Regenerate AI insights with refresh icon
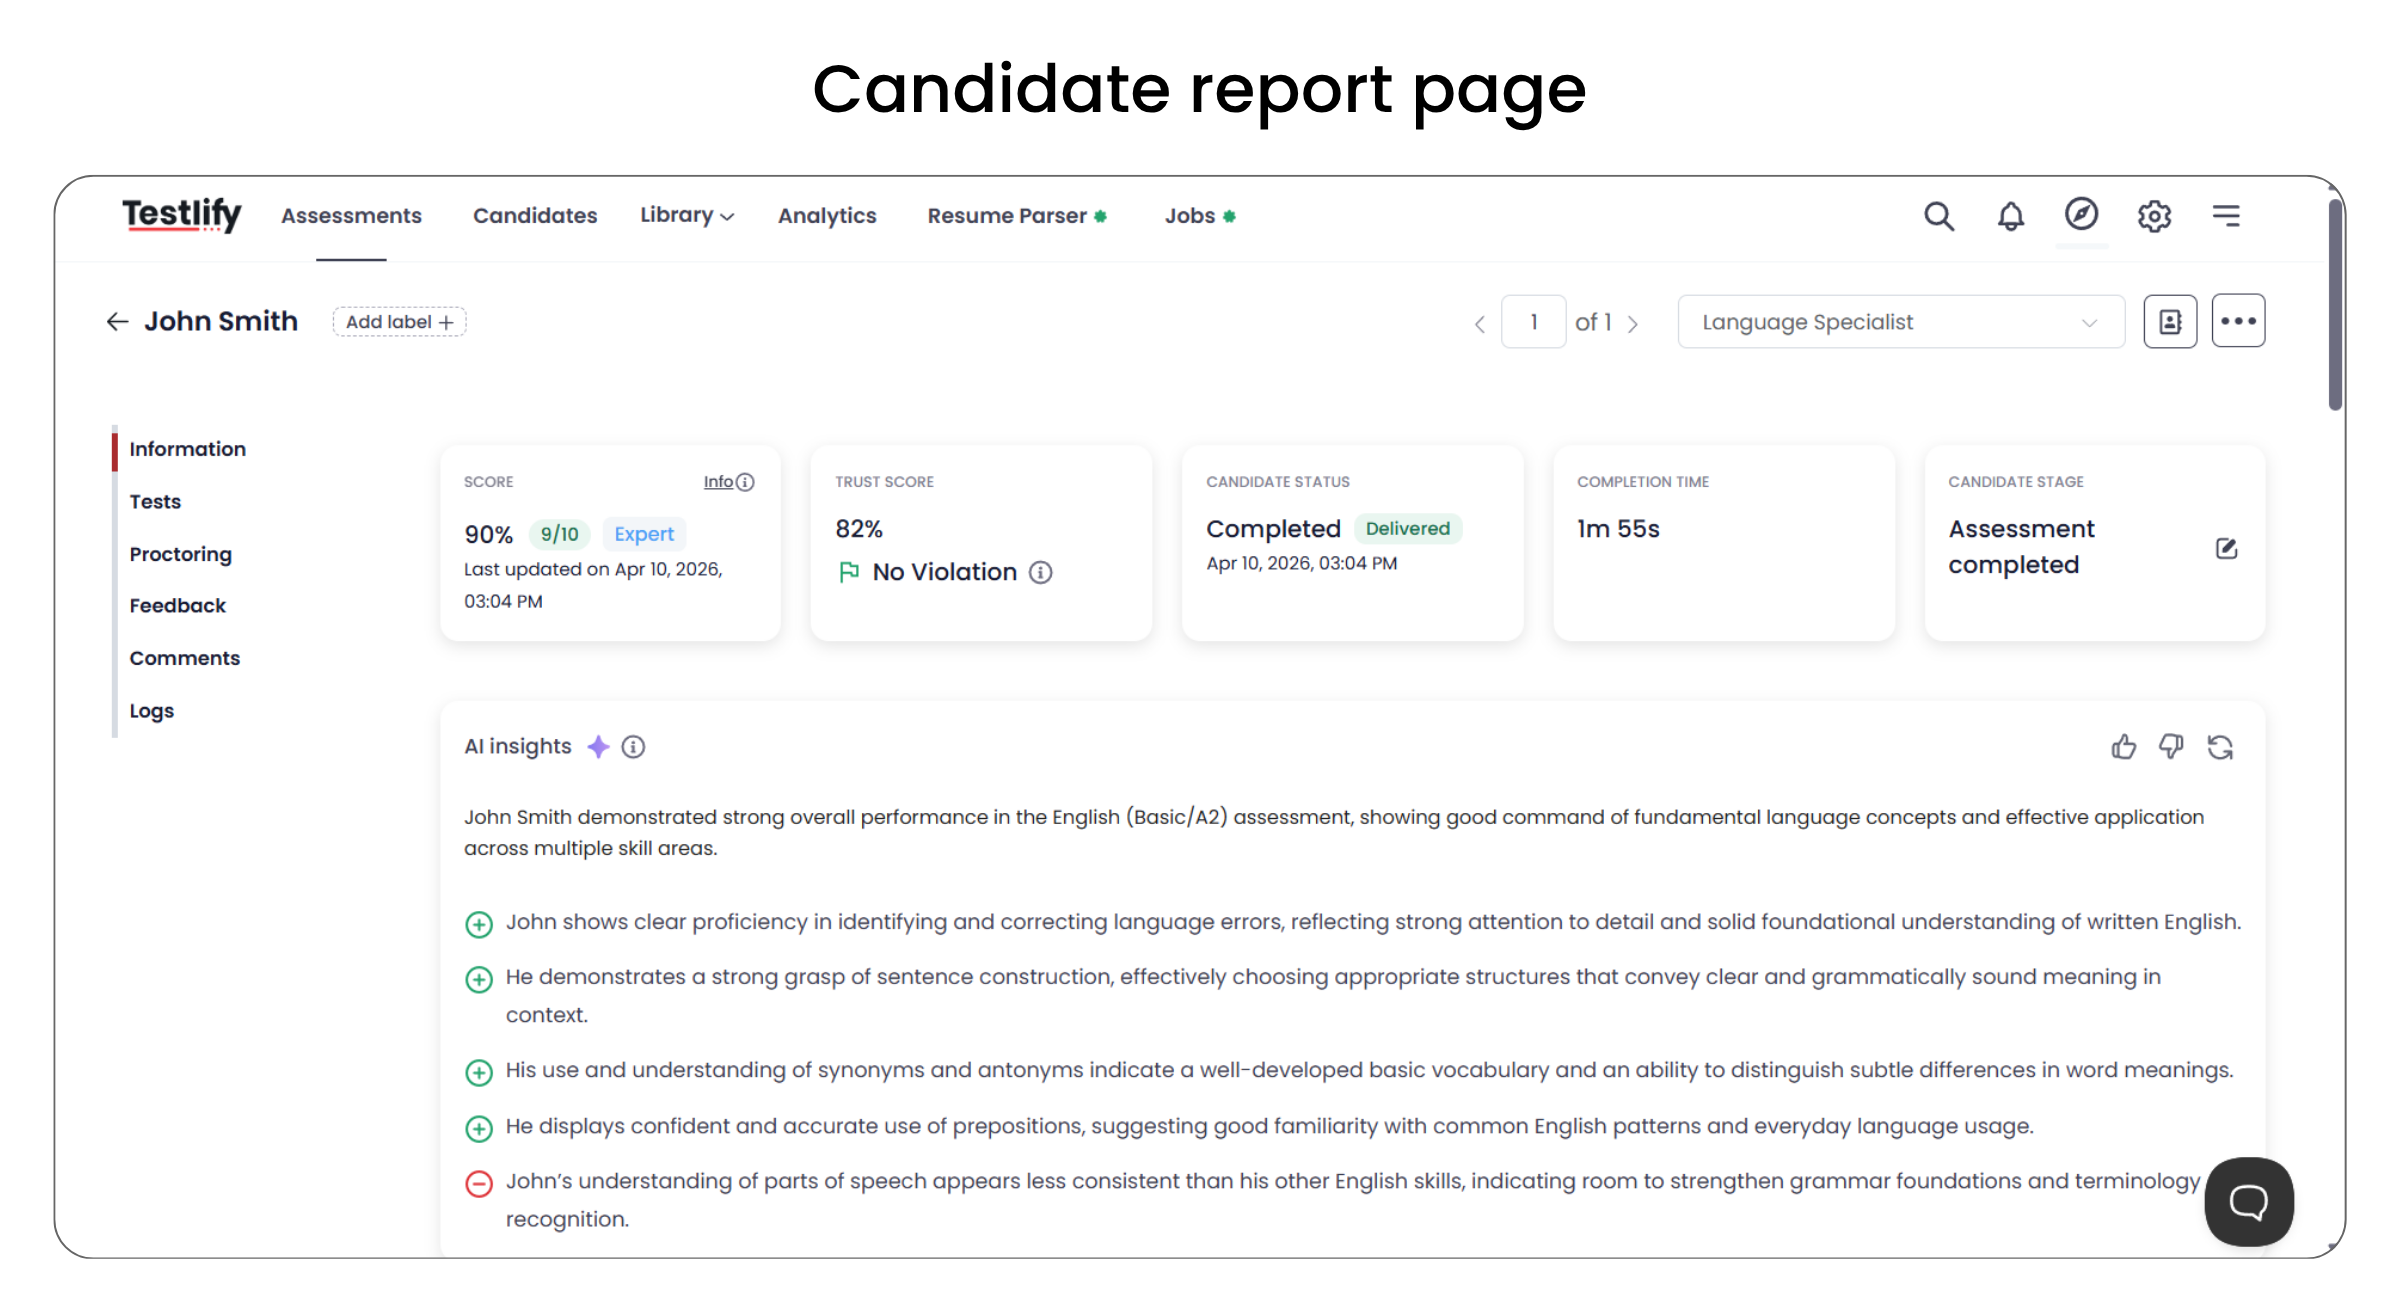The width and height of the screenshot is (2400, 1310). click(x=2220, y=747)
